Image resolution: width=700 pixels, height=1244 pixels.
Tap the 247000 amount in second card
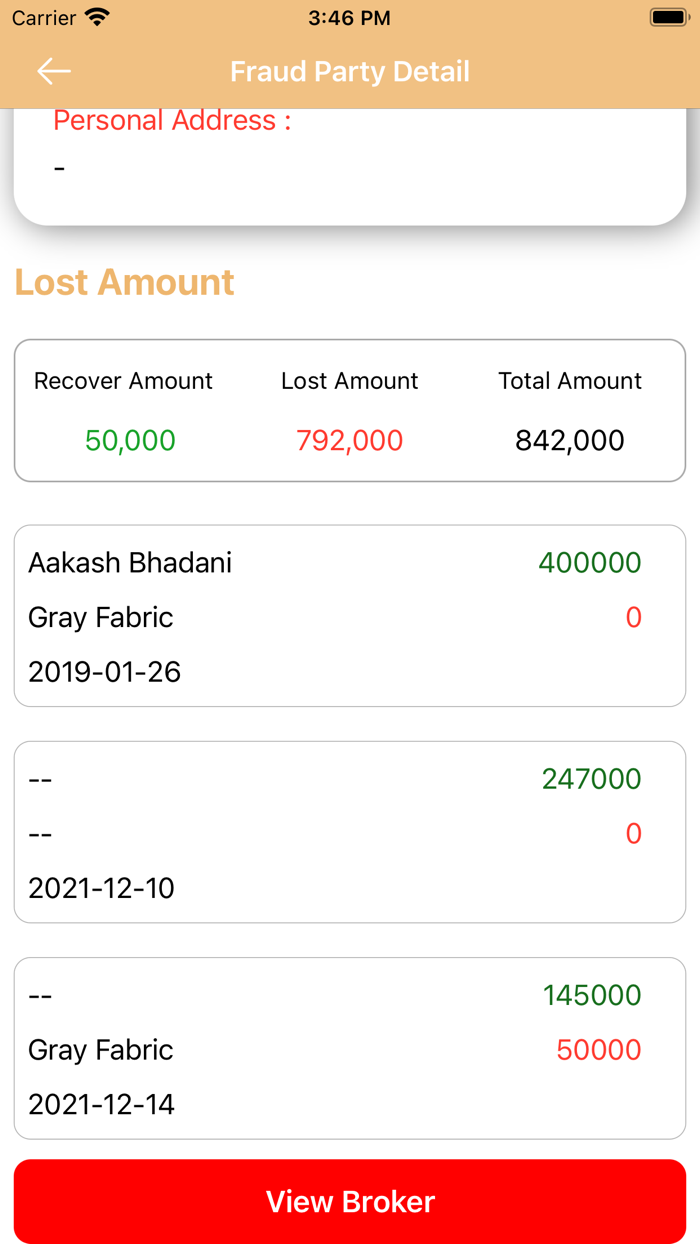click(x=592, y=779)
